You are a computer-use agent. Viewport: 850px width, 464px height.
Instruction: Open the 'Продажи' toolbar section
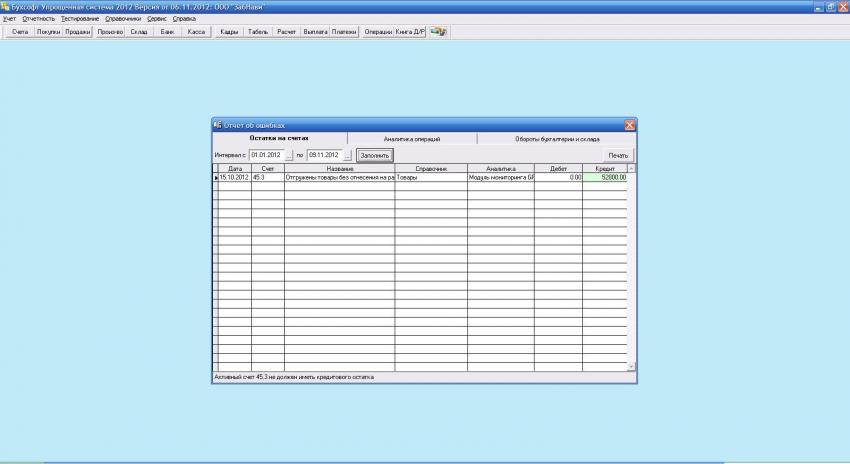[78, 32]
